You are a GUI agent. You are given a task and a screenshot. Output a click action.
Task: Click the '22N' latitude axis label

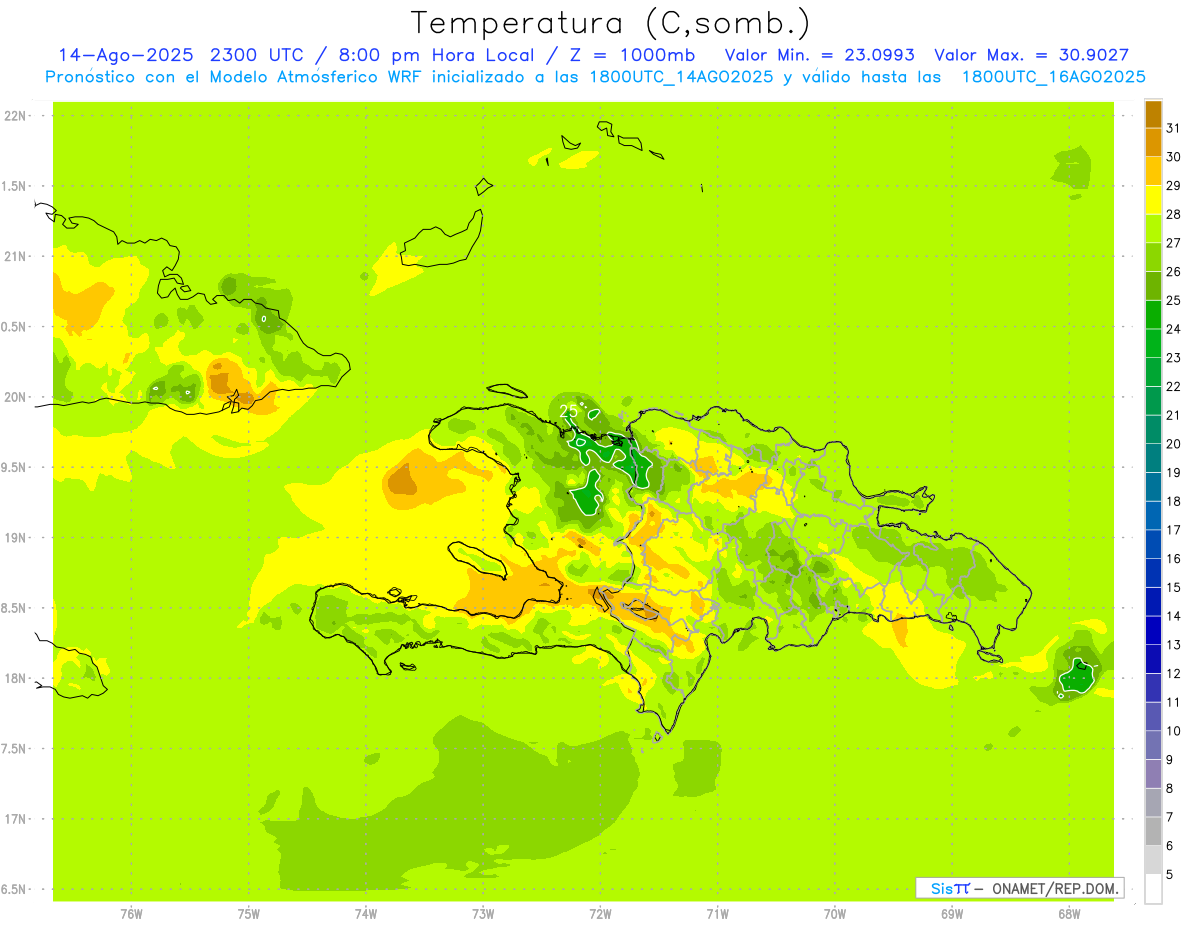(17, 116)
